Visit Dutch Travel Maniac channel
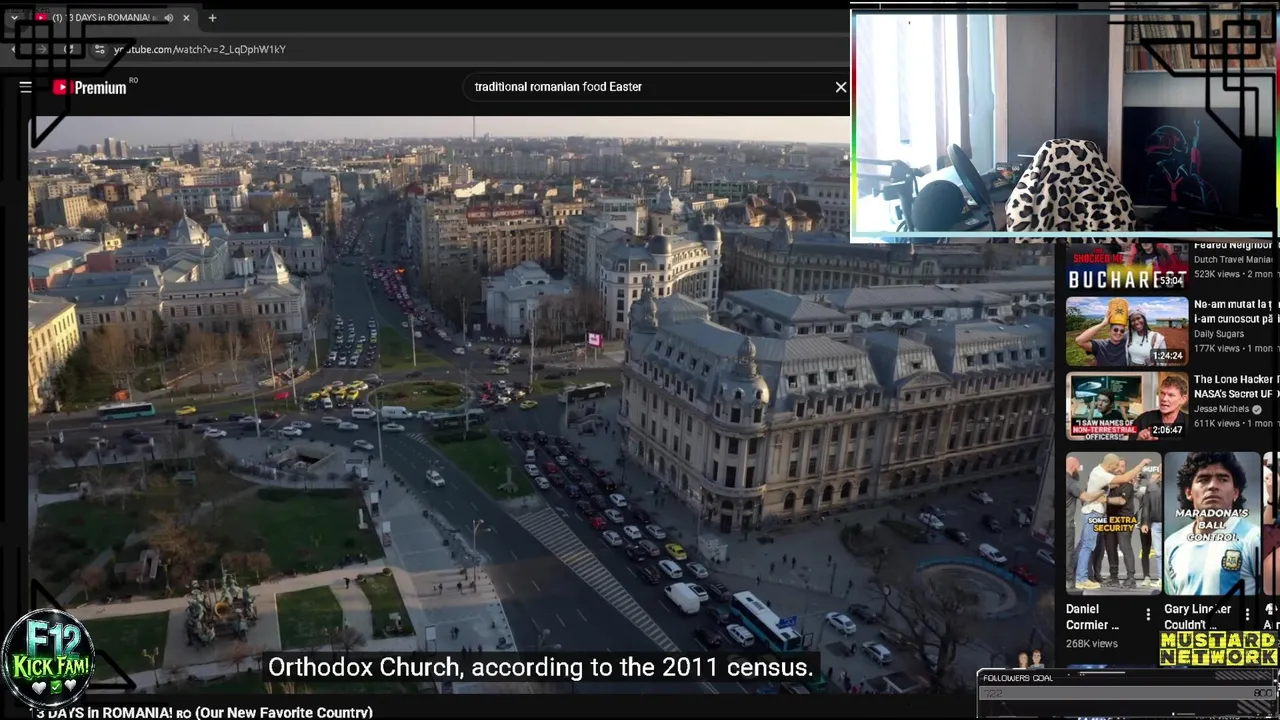The image size is (1280, 720). pos(1233,259)
